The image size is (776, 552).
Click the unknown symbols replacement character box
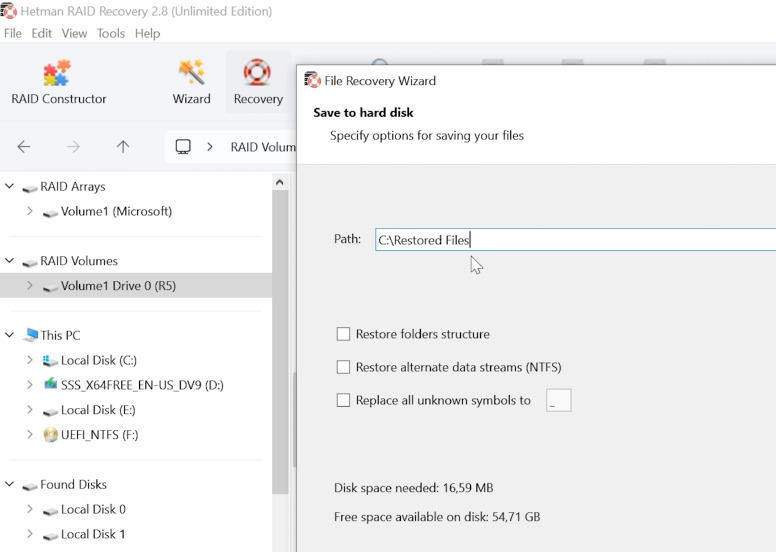(559, 400)
